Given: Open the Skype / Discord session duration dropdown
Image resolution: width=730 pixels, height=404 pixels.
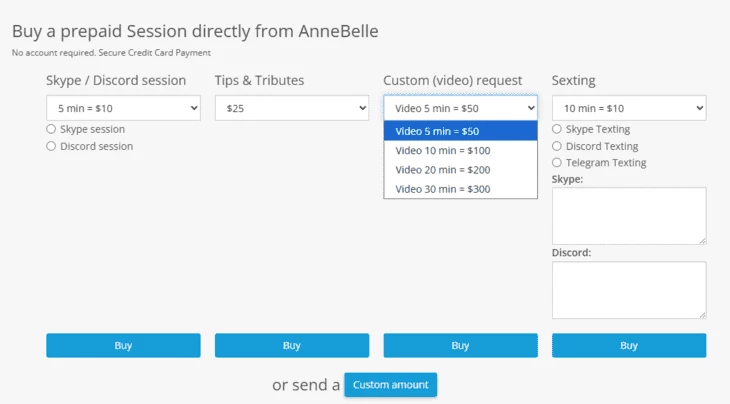Looking at the screenshot, I should (123, 108).
